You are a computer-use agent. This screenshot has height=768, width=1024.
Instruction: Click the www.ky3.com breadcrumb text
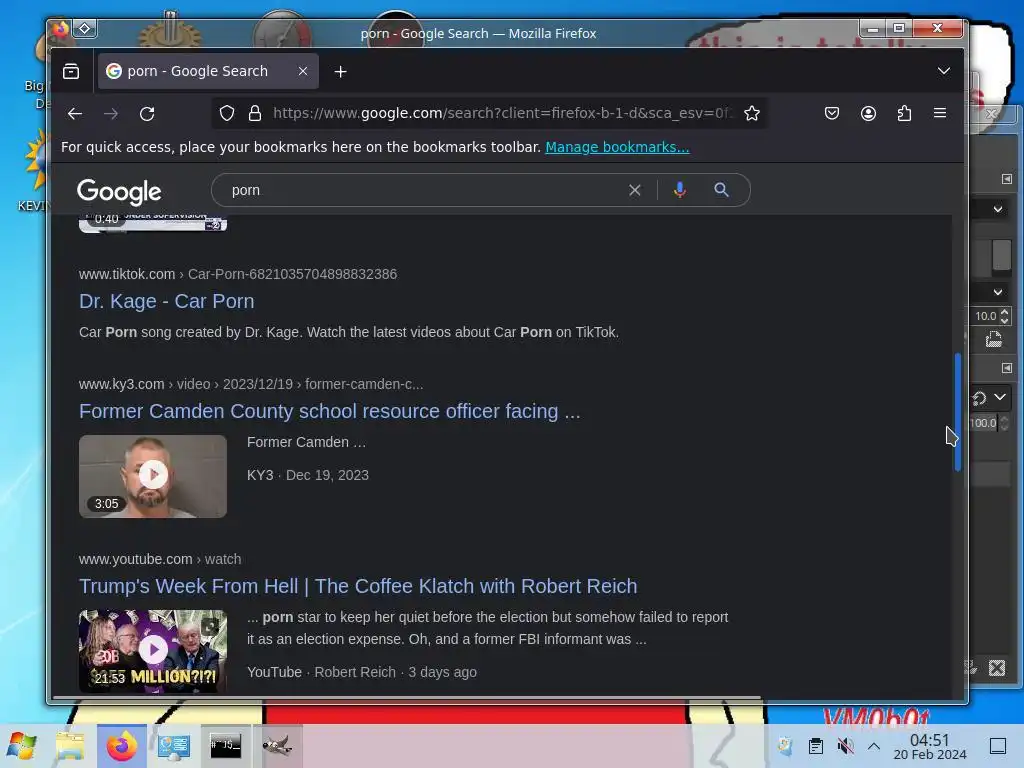121,384
